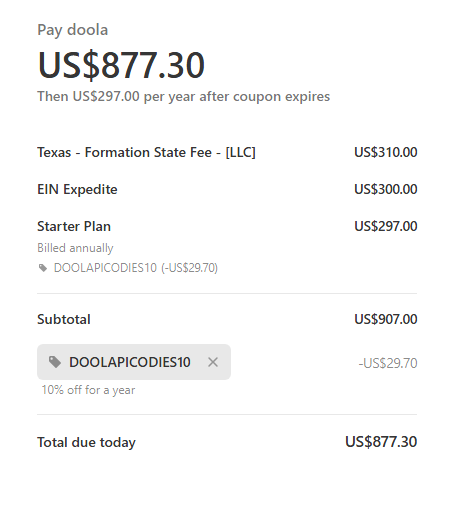The image size is (454, 529).
Task: Remove the DOOLAPICODIES10 coupon with the X
Action: coord(213,362)
